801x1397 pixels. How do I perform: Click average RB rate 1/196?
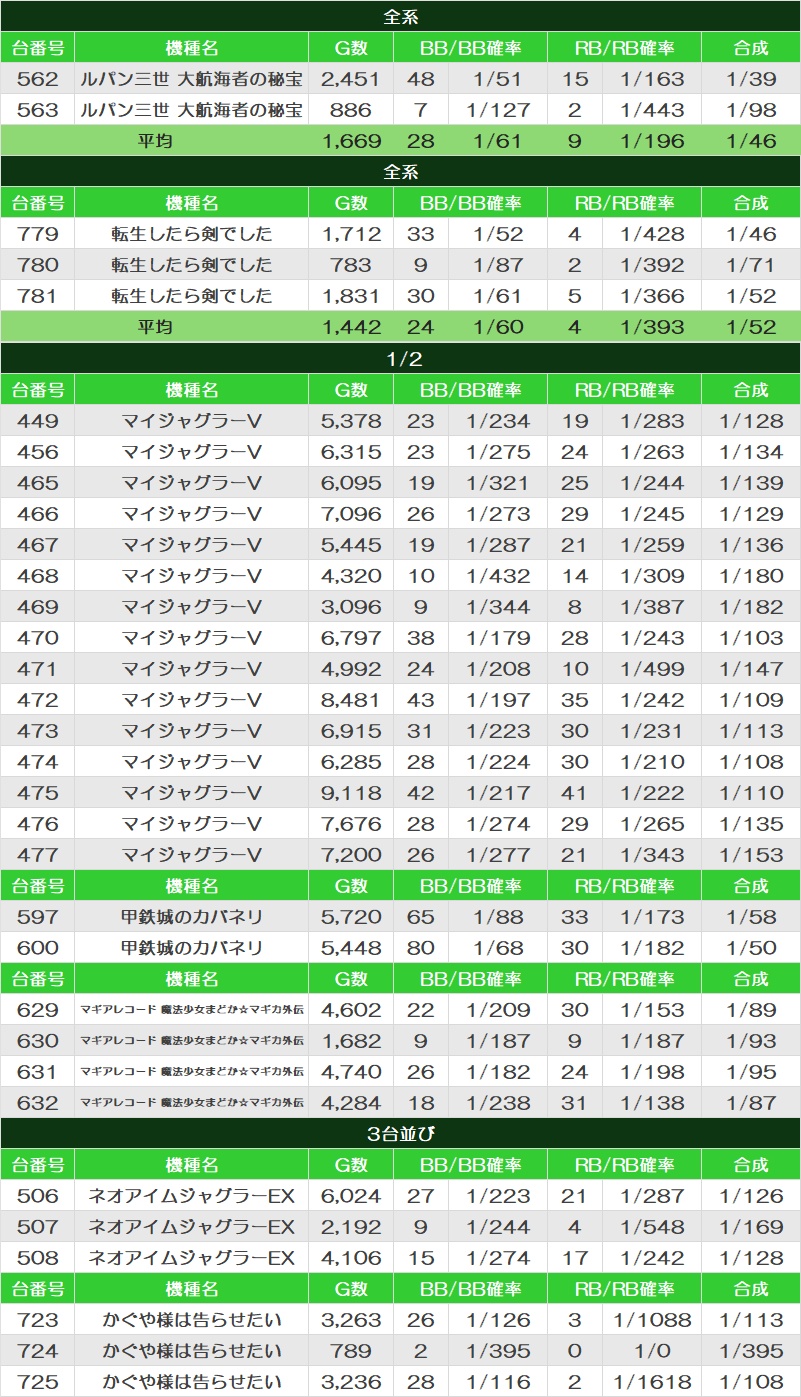point(652,141)
